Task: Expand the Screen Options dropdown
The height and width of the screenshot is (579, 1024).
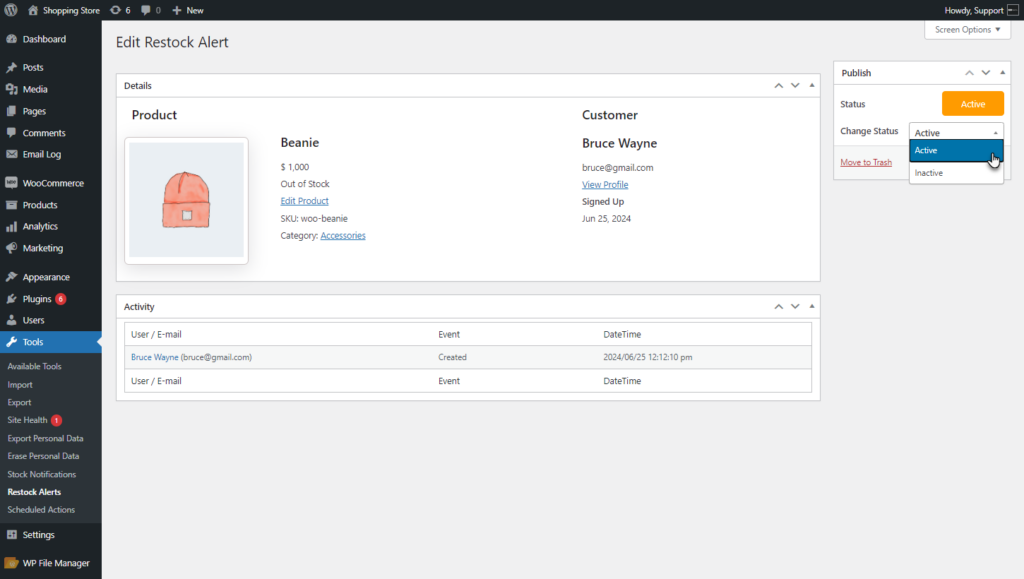Action: (x=967, y=29)
